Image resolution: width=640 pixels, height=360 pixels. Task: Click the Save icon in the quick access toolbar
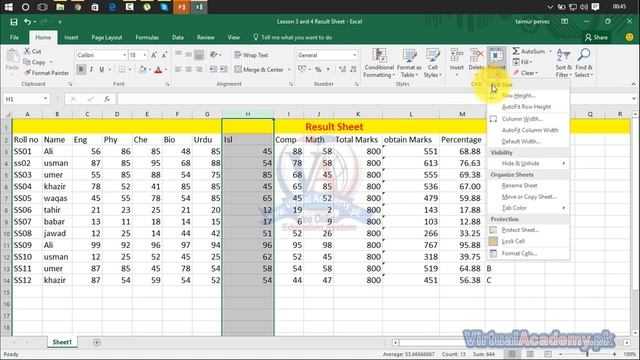coord(14,22)
